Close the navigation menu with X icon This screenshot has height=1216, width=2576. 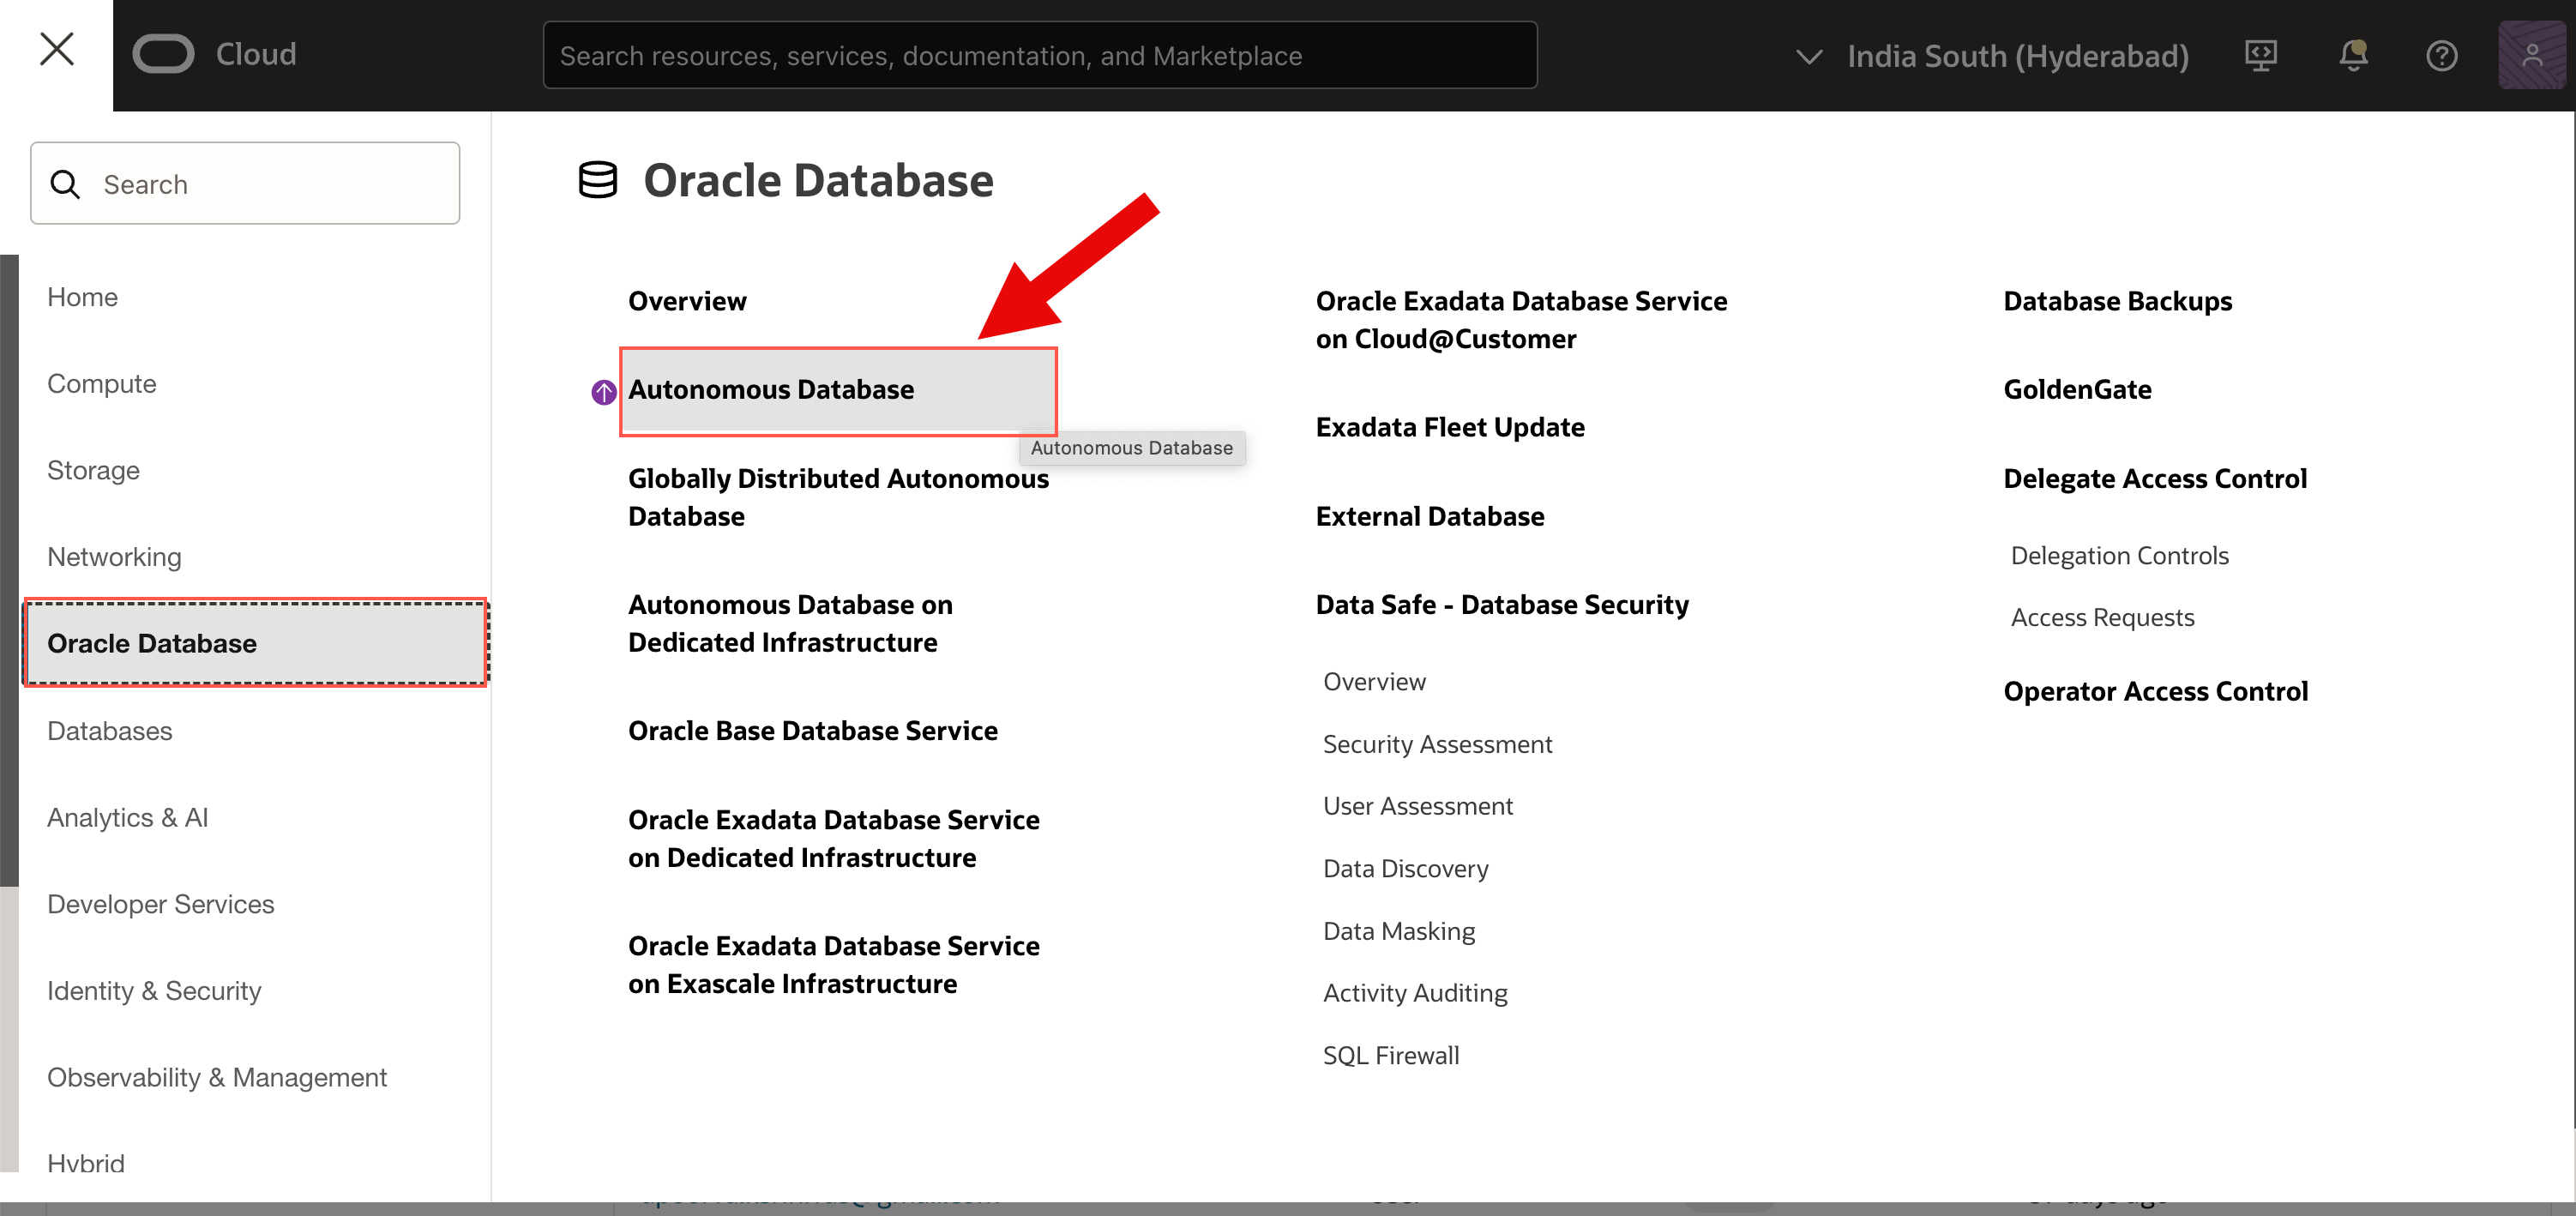(56, 50)
